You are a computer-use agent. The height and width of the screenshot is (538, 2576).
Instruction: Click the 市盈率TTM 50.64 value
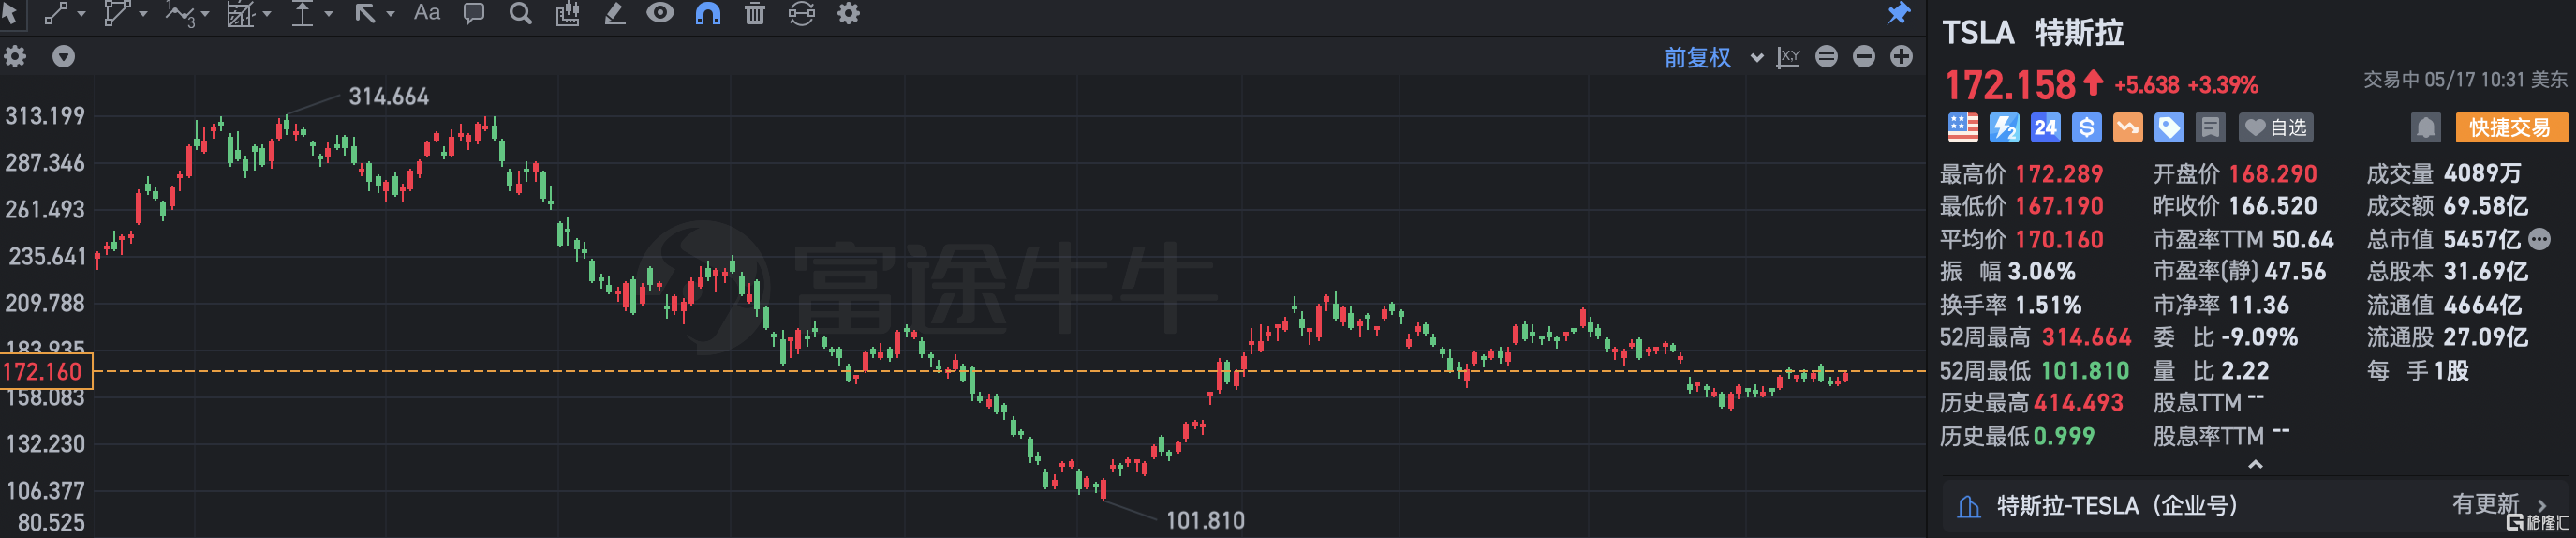[x=2302, y=239]
